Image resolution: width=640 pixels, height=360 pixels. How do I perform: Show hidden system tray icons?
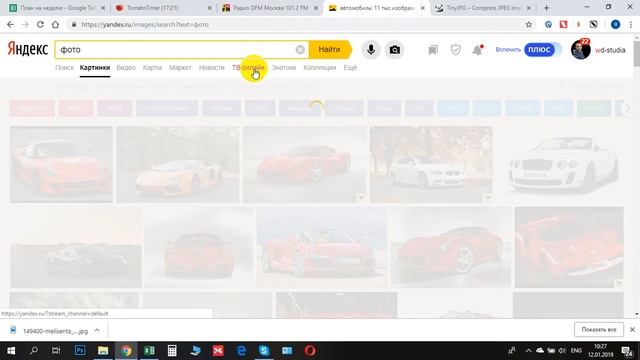(x=529, y=351)
